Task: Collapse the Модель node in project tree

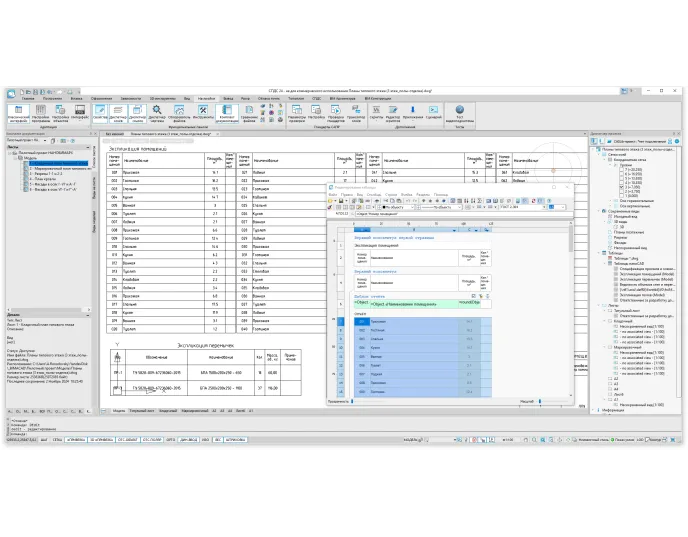Action: (14, 157)
